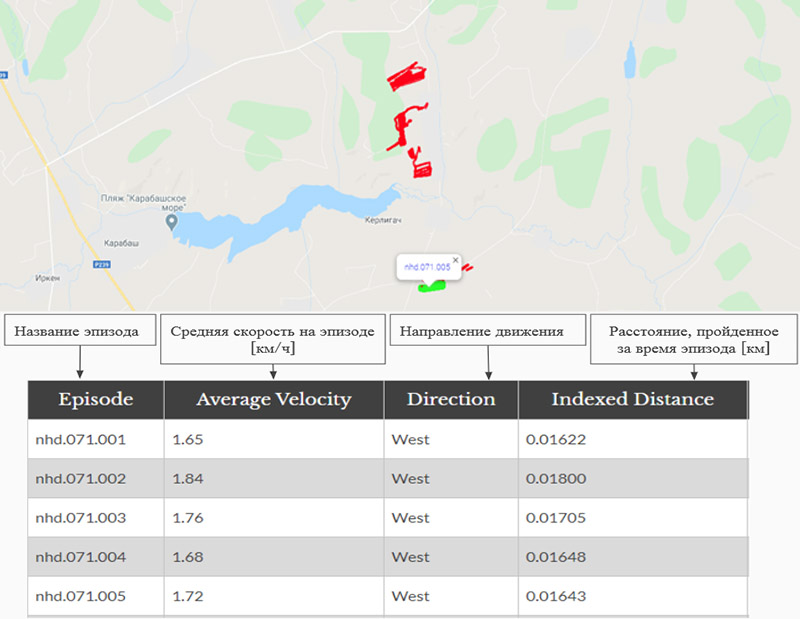Click the P239 road shield near Иркен

coord(102,264)
